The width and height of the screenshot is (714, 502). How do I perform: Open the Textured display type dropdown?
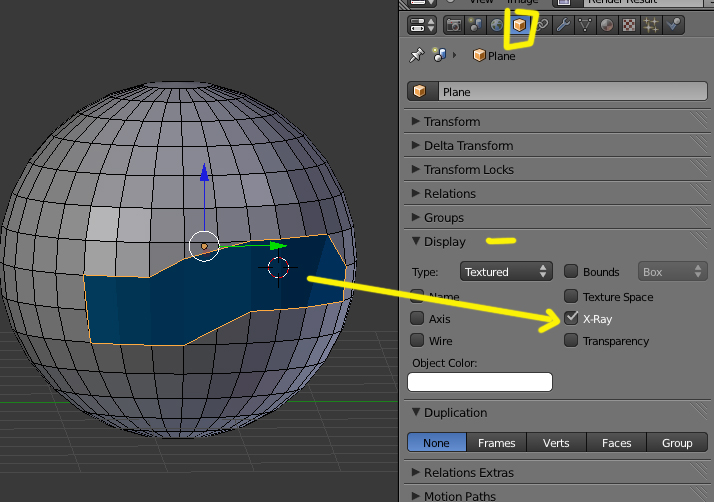(x=506, y=271)
